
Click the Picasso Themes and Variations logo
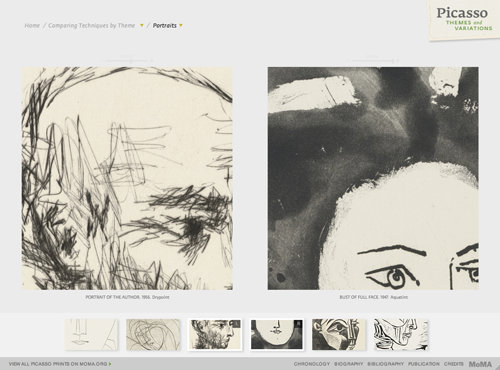tap(464, 19)
